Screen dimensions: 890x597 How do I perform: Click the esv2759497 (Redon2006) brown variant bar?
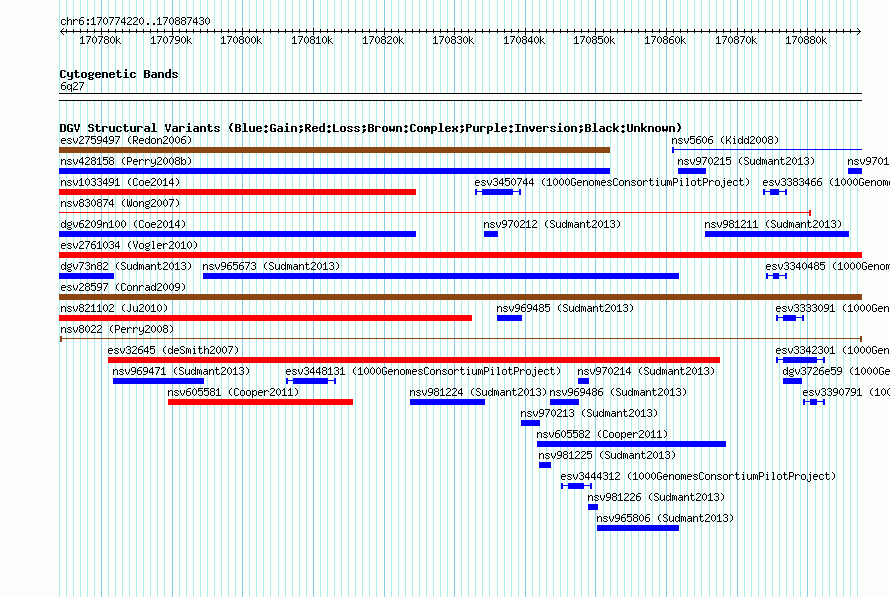[x=334, y=150]
